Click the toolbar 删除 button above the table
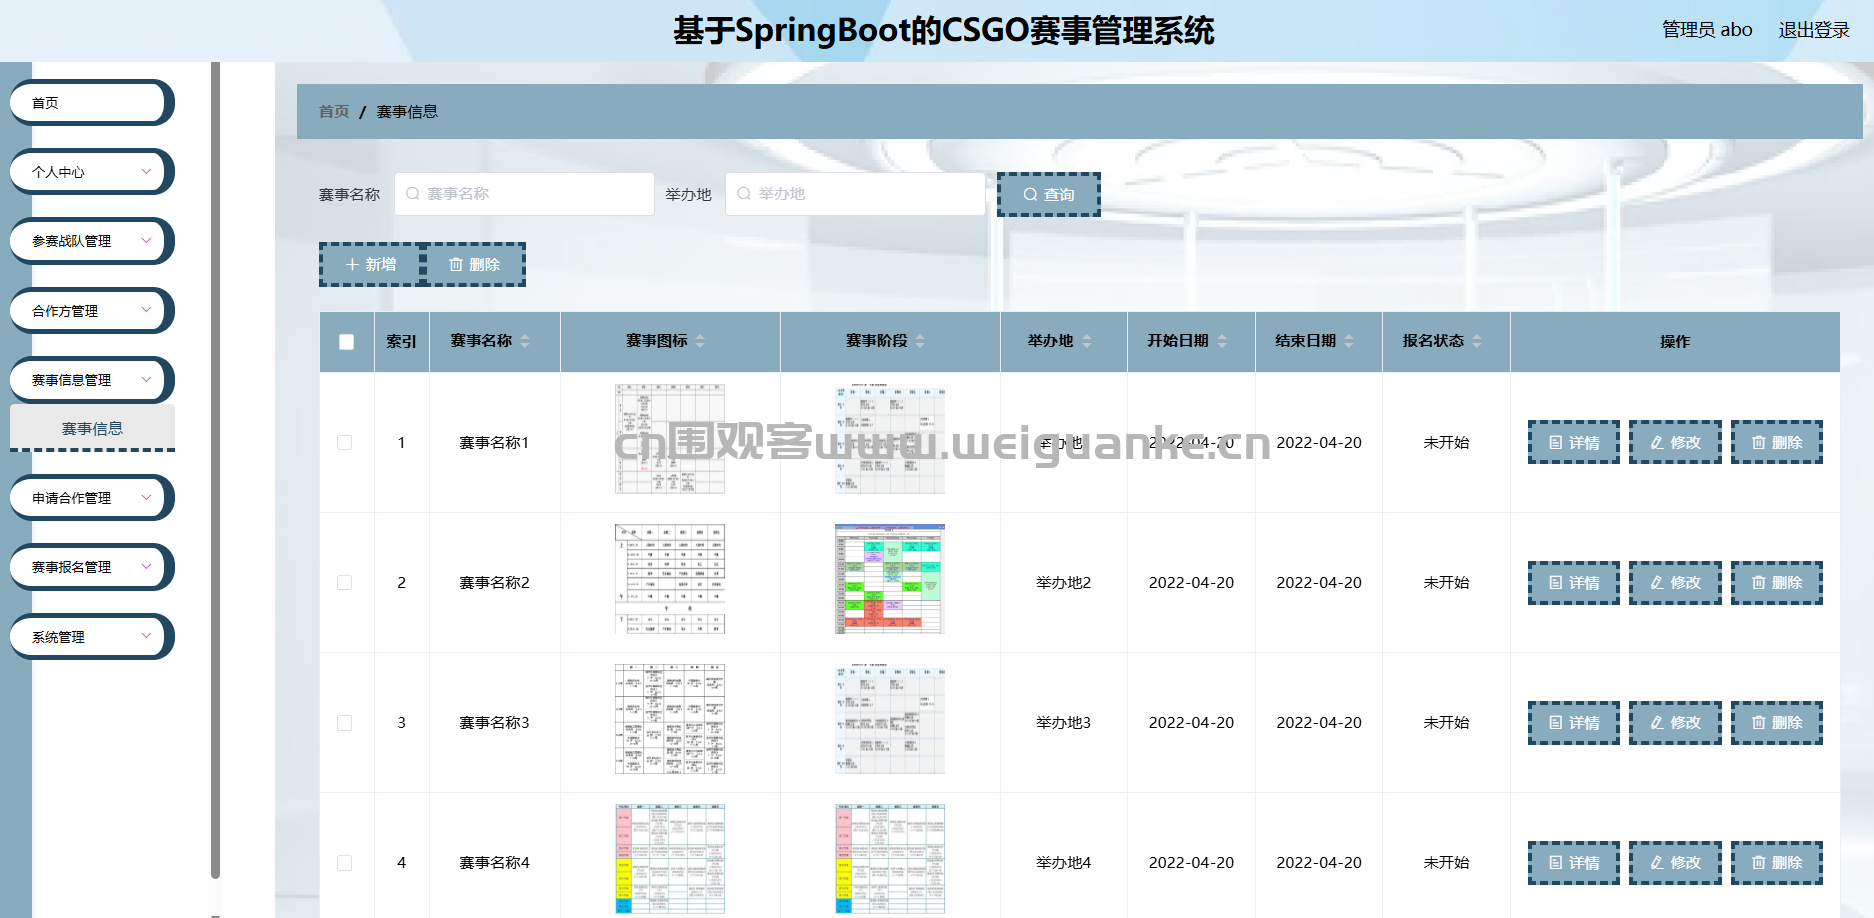 pyautogui.click(x=474, y=264)
